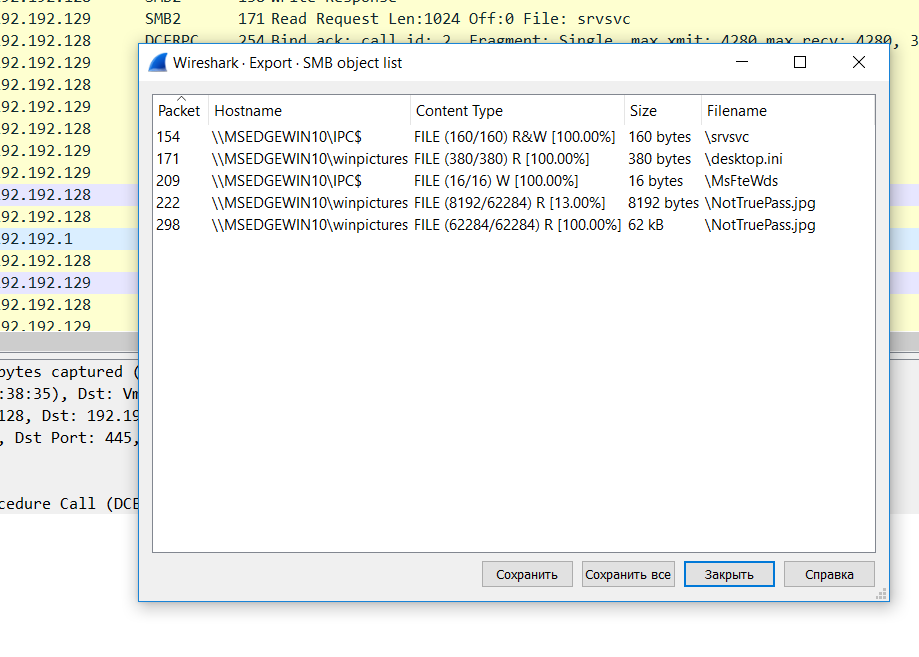Minimize the SMB object list dialog
This screenshot has height=657, width=919.
[742, 62]
